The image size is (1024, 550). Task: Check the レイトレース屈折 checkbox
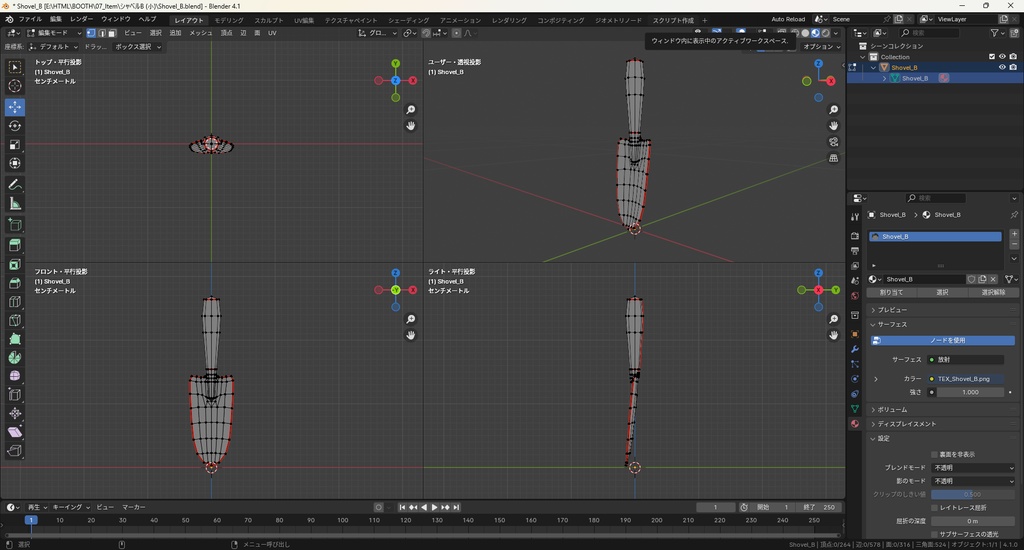[x=935, y=508]
